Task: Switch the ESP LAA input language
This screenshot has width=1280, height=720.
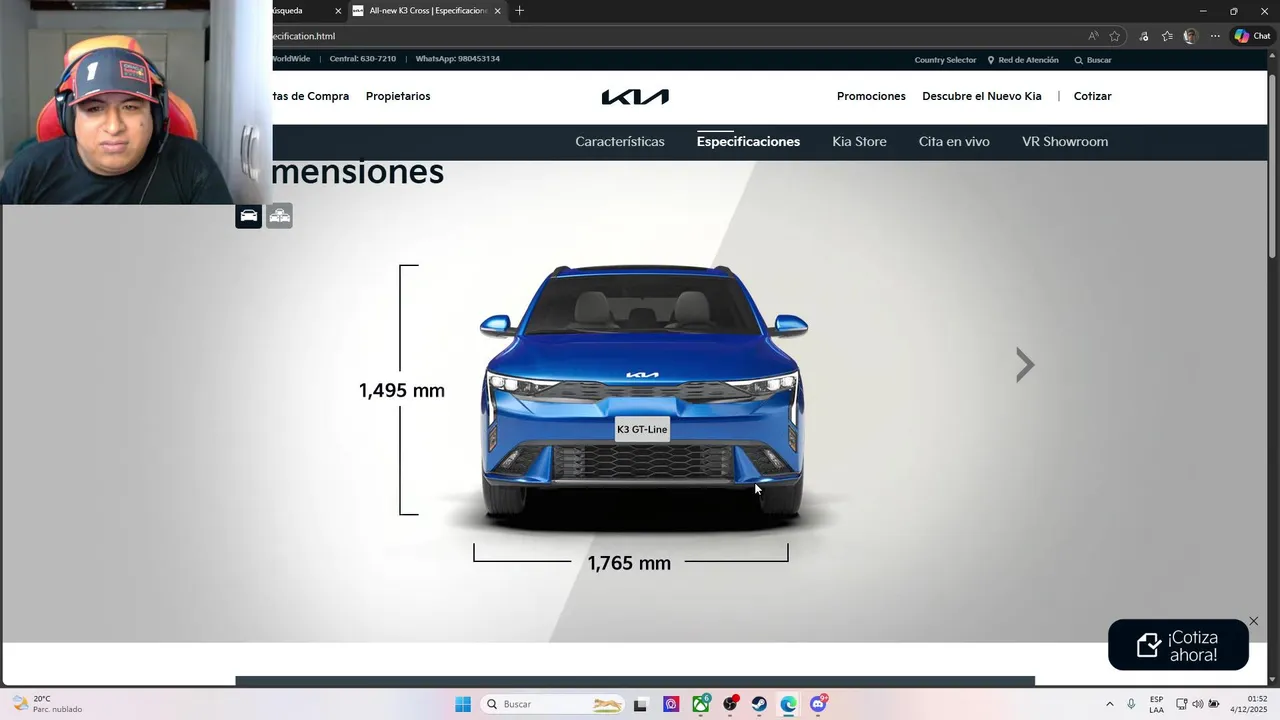Action: (x=1156, y=704)
